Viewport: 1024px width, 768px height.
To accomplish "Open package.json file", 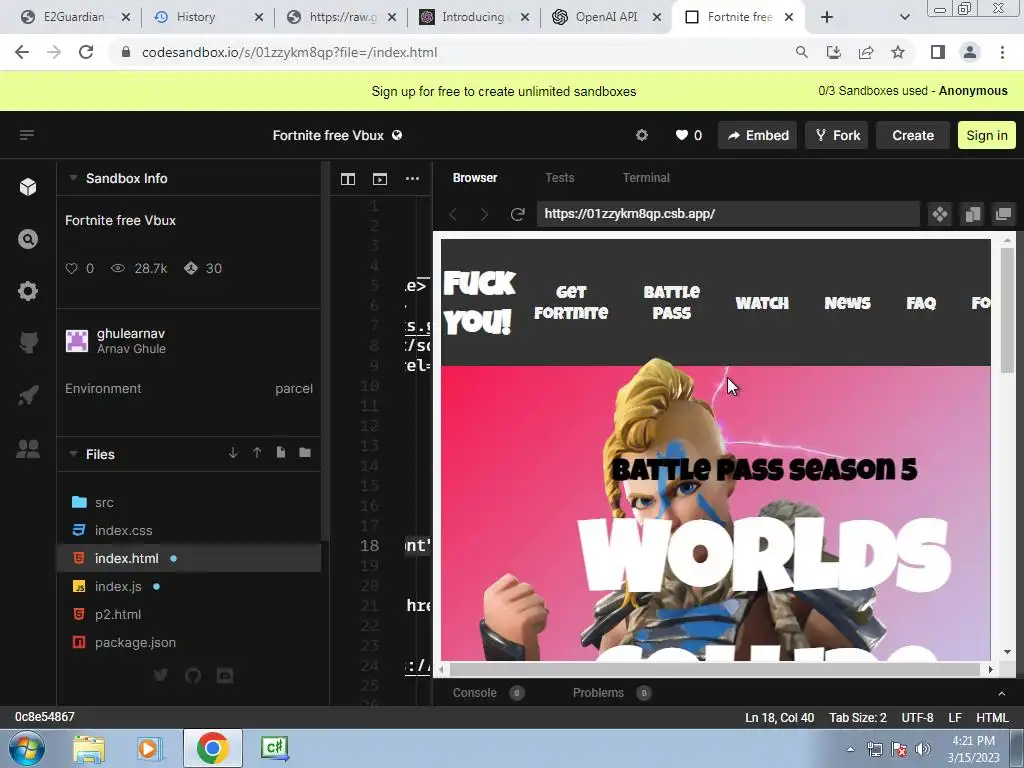I will [188, 643].
